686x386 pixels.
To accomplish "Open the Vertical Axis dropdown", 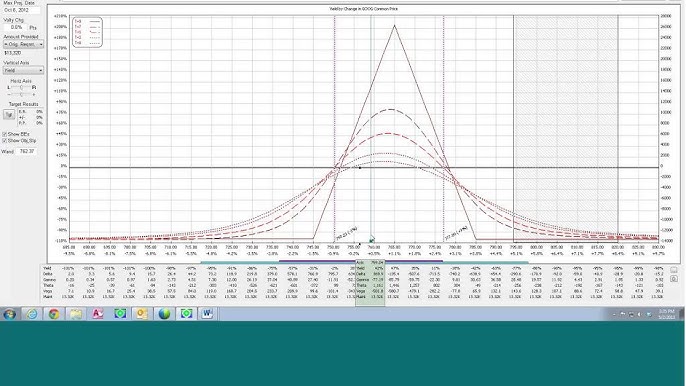I will [23, 70].
